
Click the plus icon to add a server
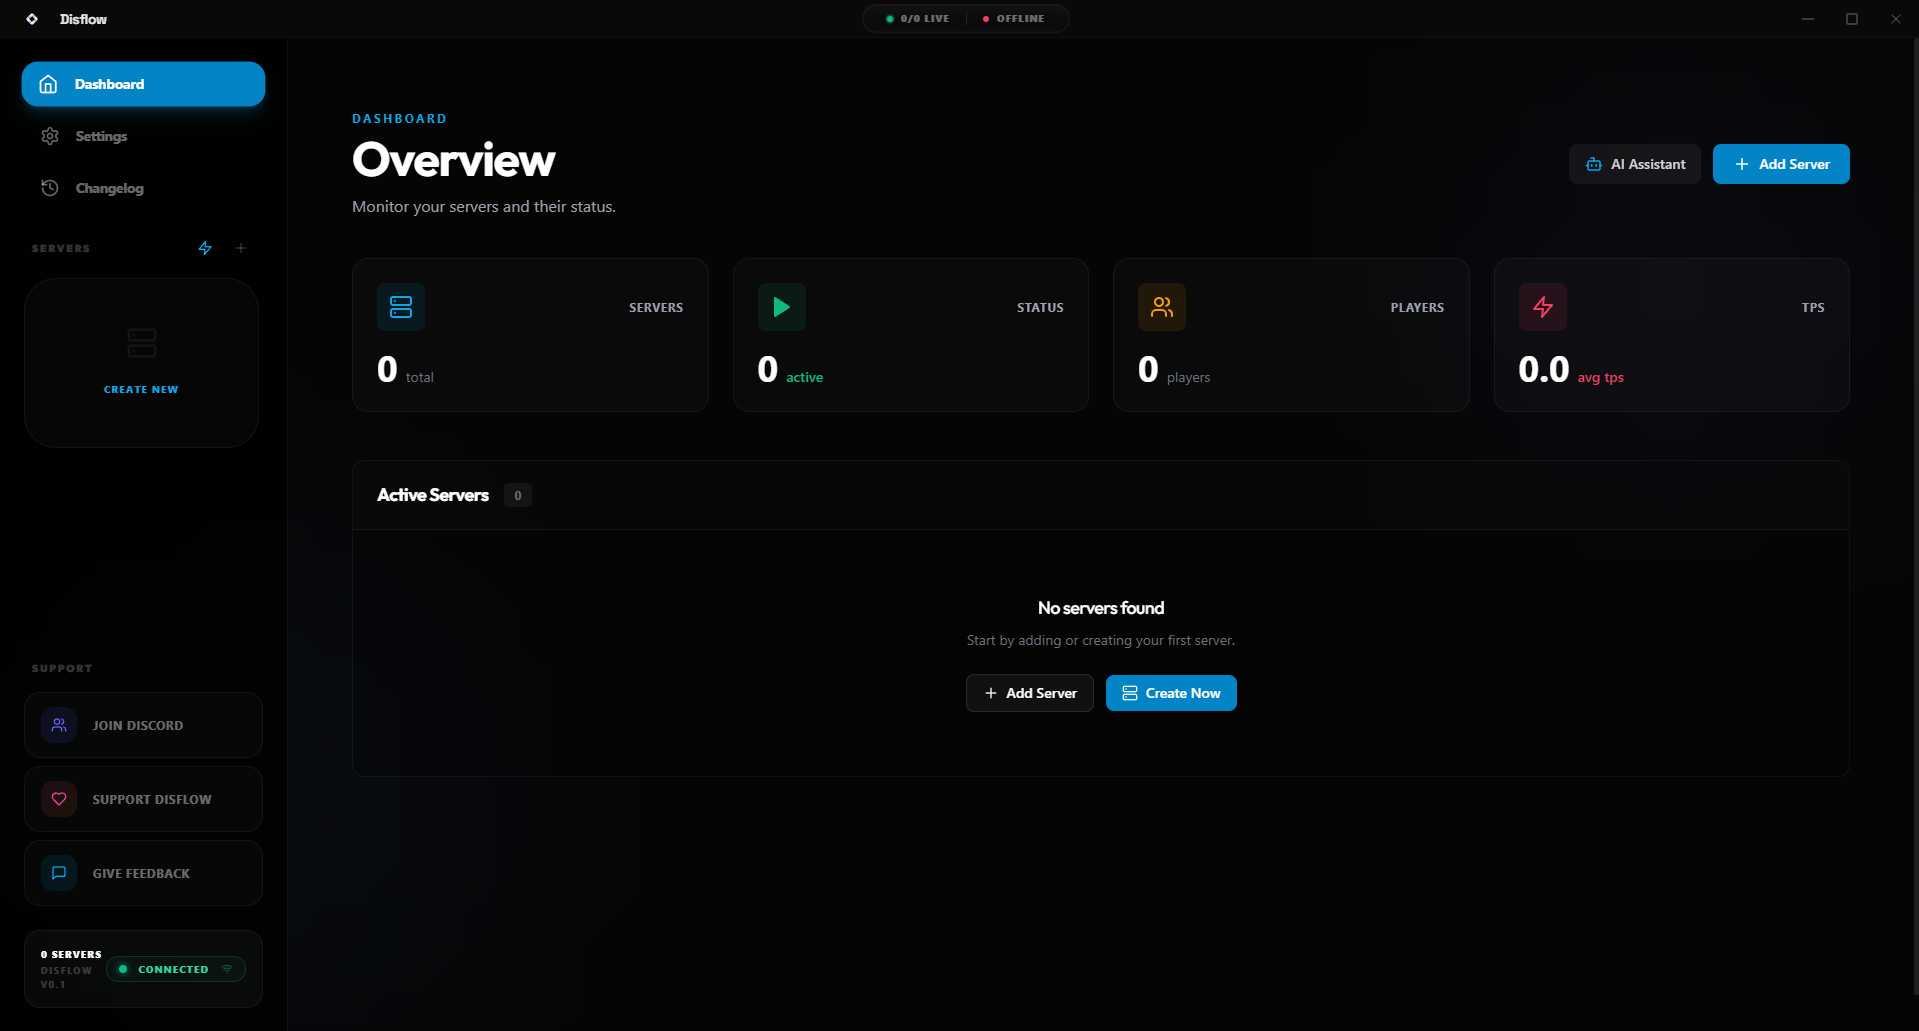[241, 248]
